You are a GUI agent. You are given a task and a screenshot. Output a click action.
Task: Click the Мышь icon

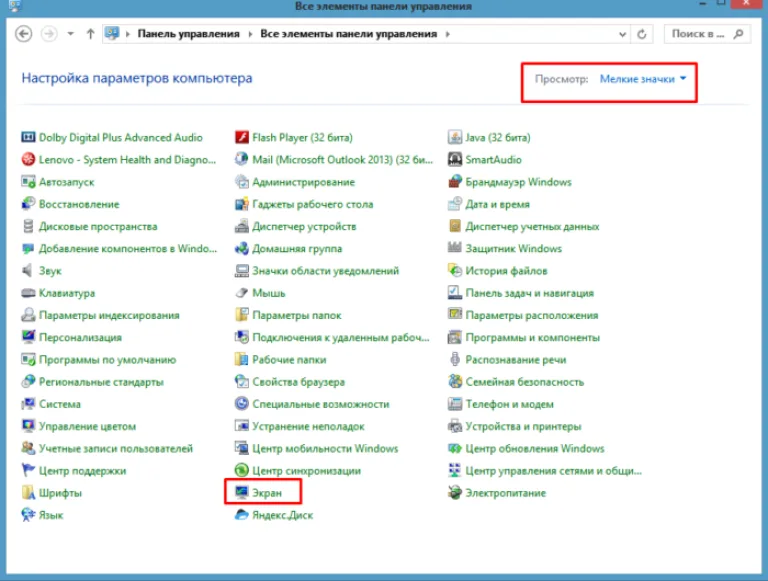tap(241, 293)
